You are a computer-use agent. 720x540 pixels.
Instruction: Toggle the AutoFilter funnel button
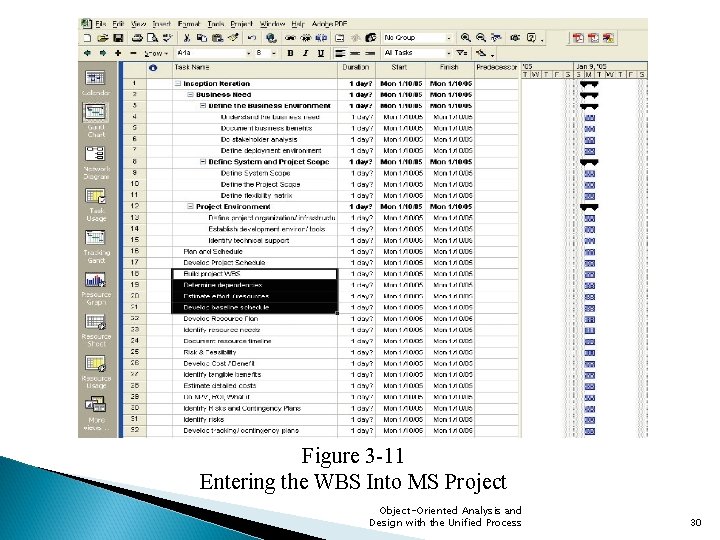(462, 53)
